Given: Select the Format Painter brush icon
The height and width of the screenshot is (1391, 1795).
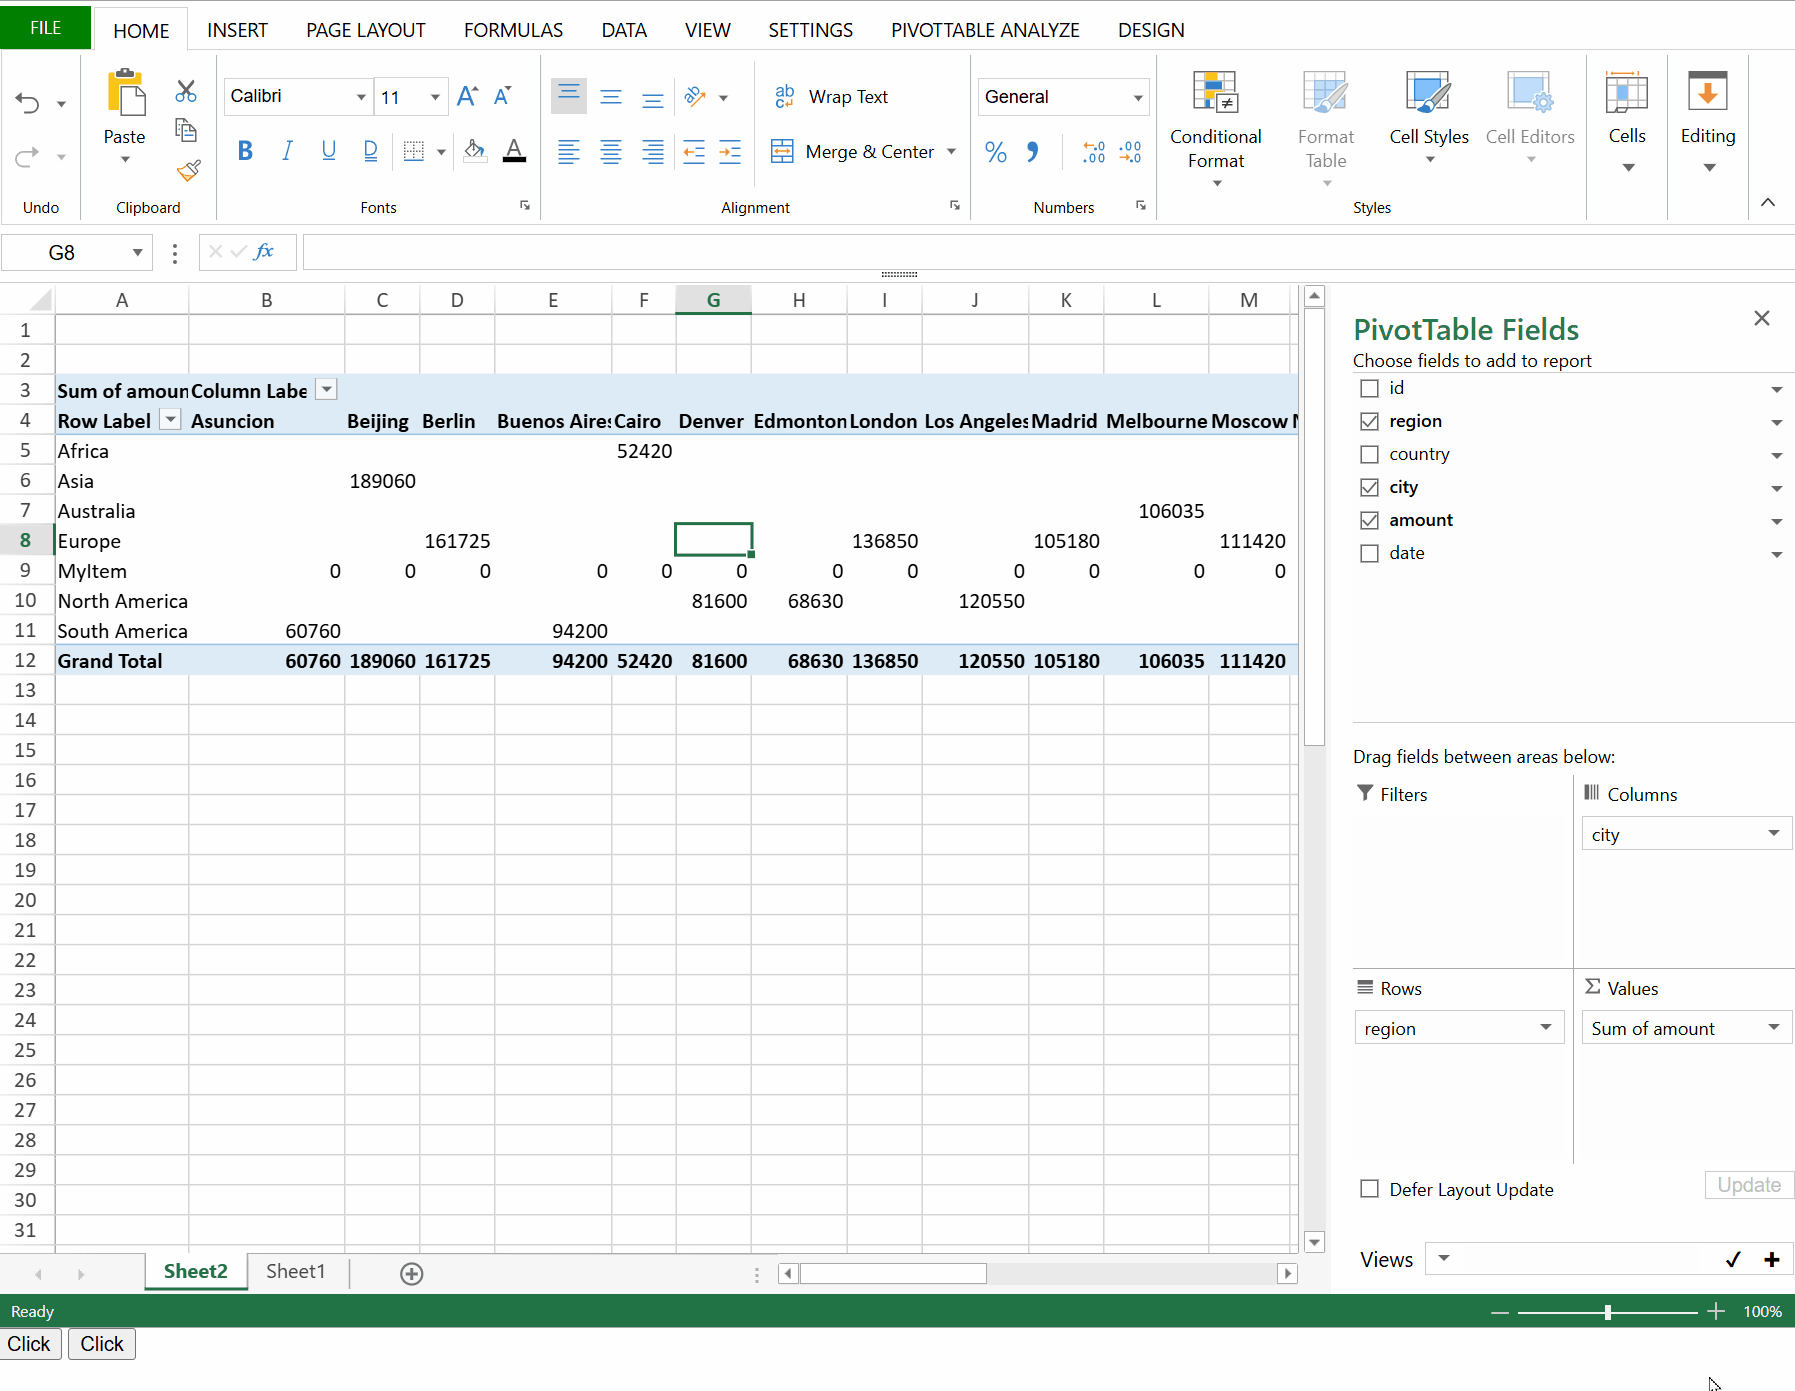Looking at the screenshot, I should [x=188, y=170].
